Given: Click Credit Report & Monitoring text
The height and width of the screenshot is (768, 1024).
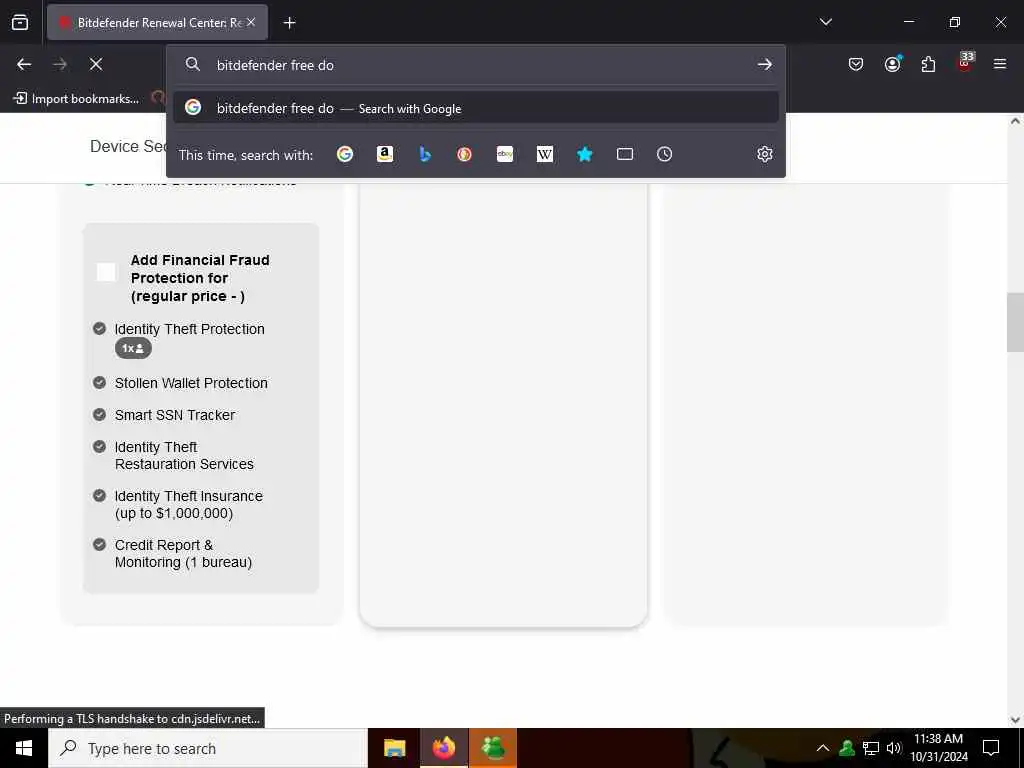Looking at the screenshot, I should (184, 554).
